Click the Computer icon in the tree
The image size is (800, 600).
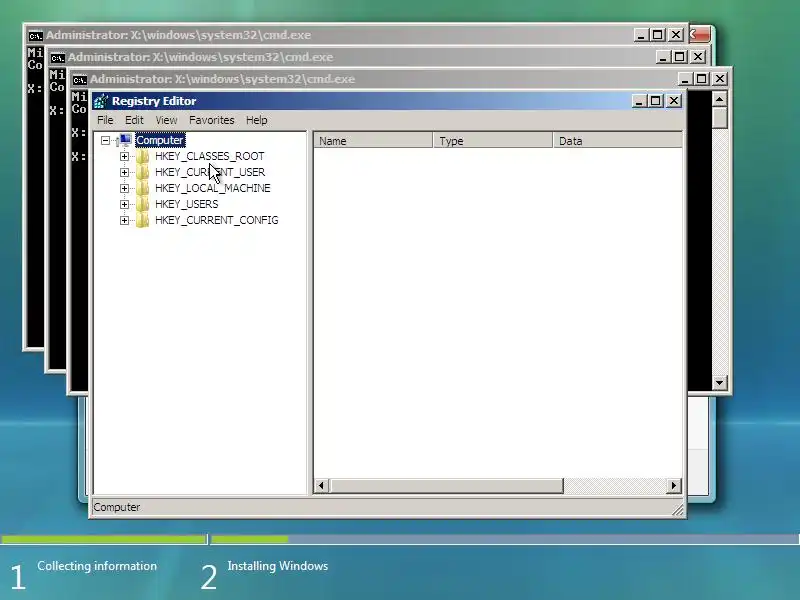tap(125, 140)
